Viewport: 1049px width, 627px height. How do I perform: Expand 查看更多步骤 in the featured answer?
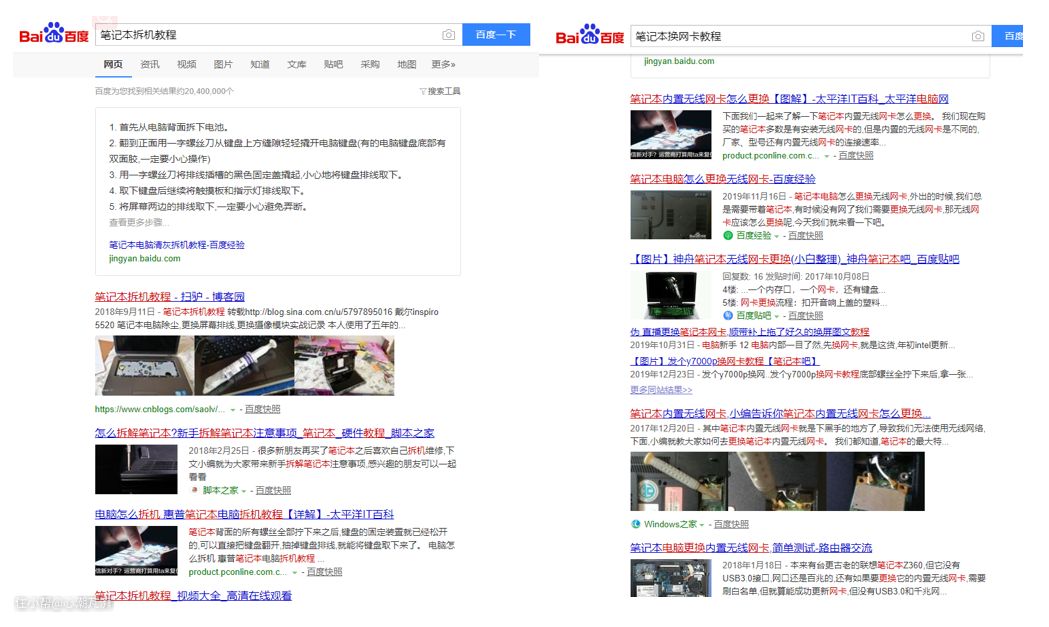[x=139, y=222]
